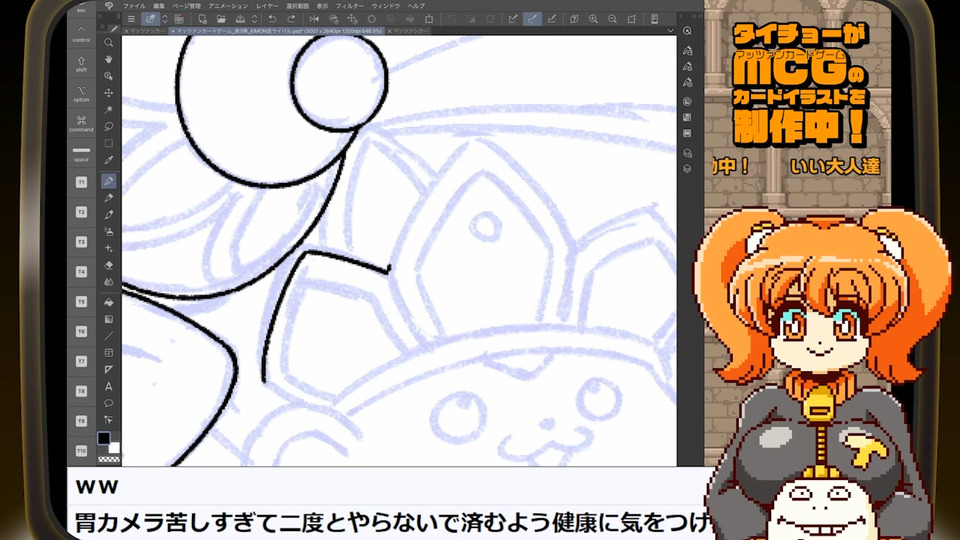Open the フィルター menu
Screen dimensions: 960x540
pyautogui.click(x=350, y=6)
